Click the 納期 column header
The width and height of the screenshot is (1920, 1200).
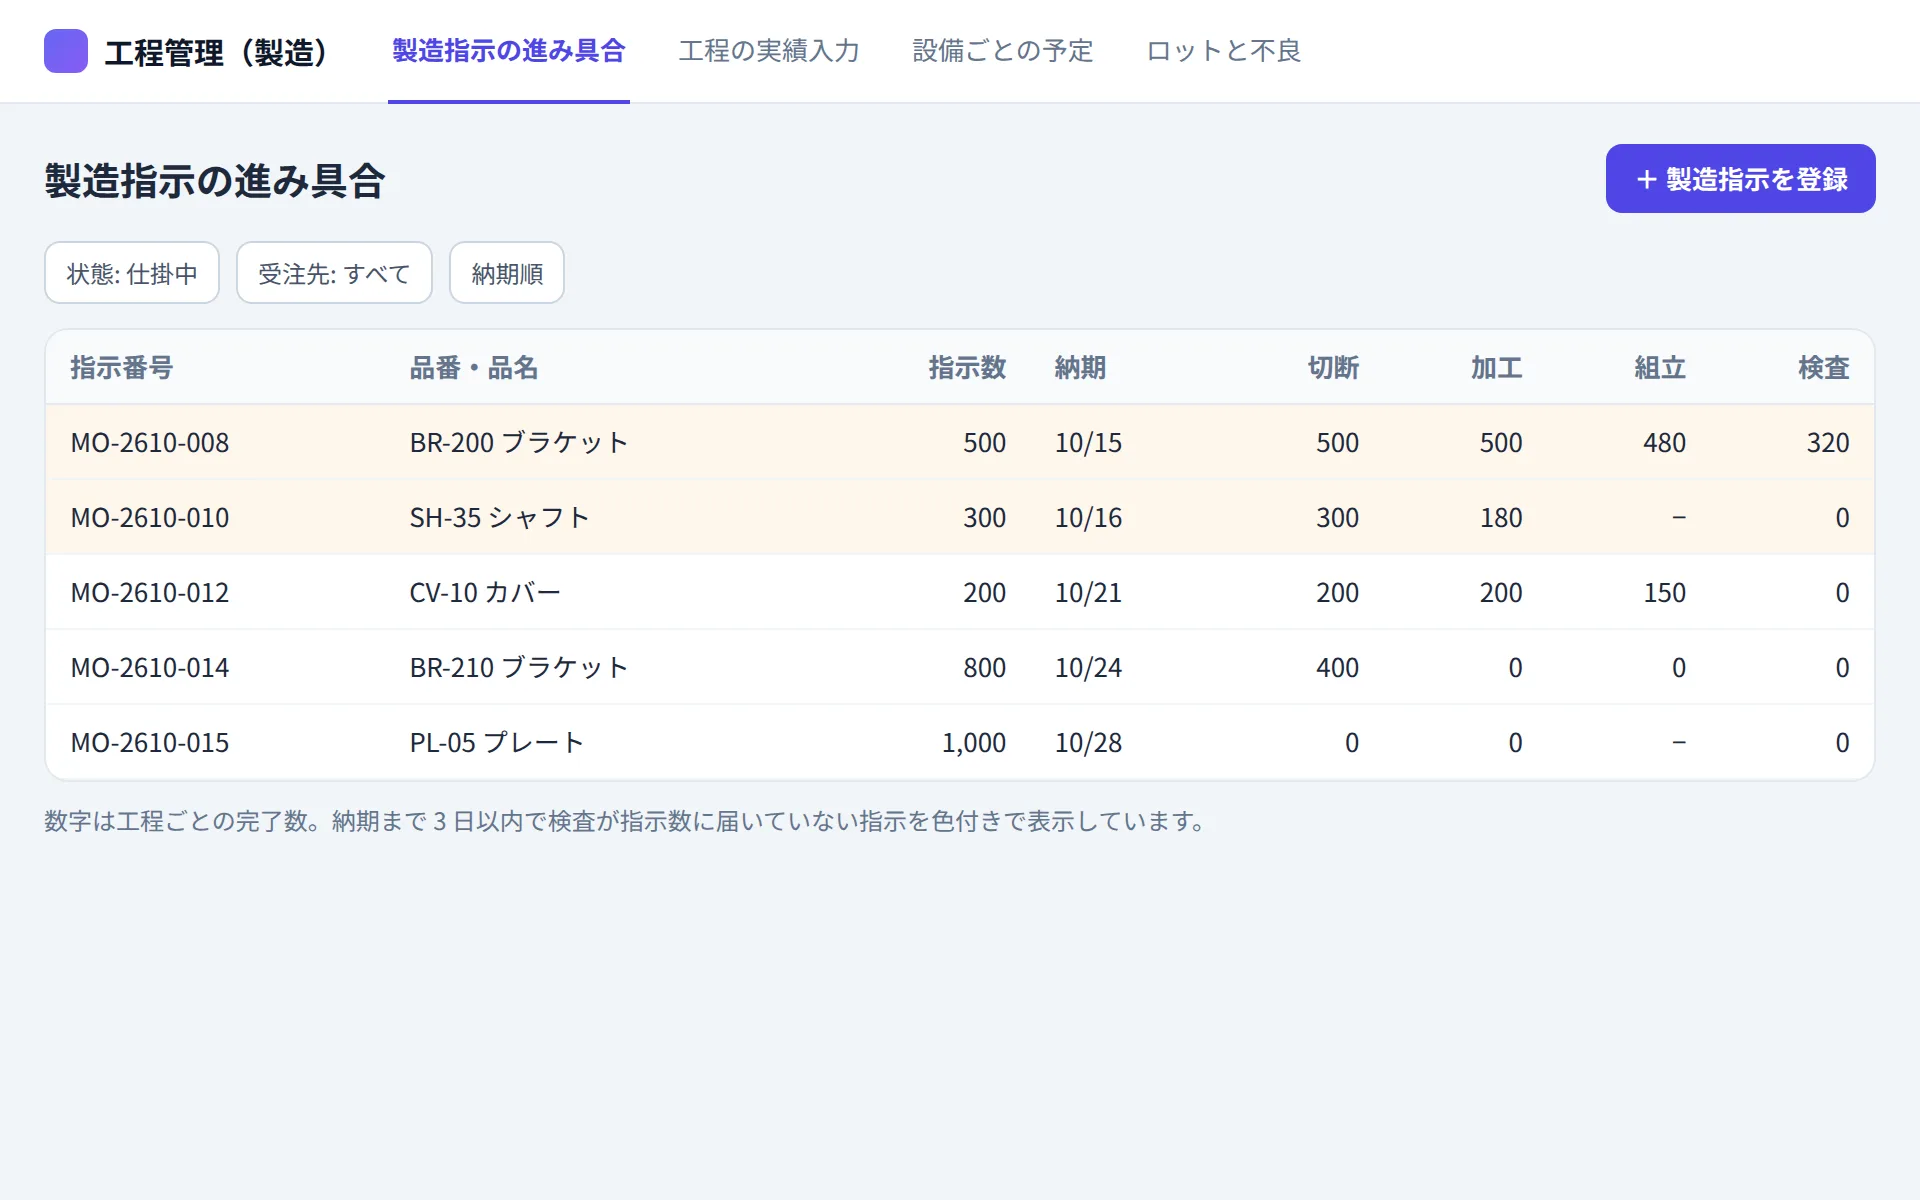pyautogui.click(x=1081, y=368)
